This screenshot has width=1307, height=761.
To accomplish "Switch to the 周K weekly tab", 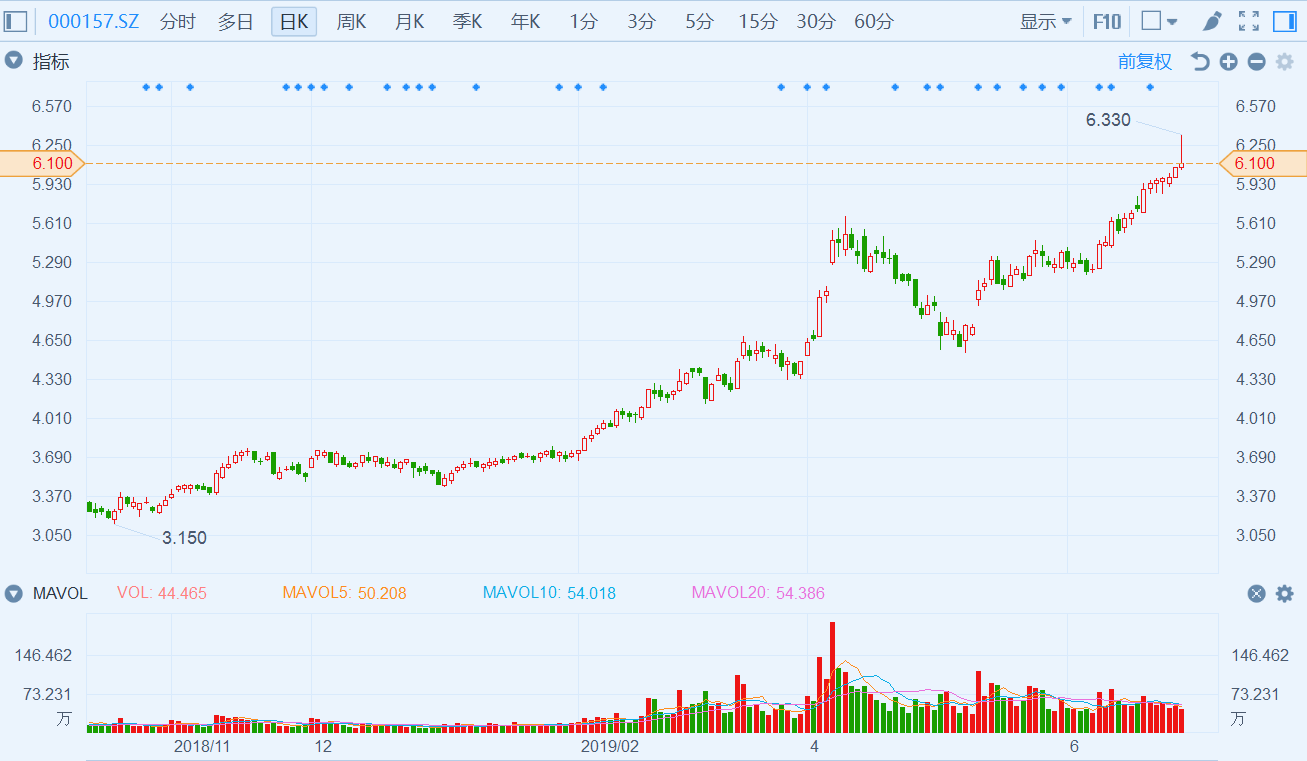I will [x=352, y=21].
